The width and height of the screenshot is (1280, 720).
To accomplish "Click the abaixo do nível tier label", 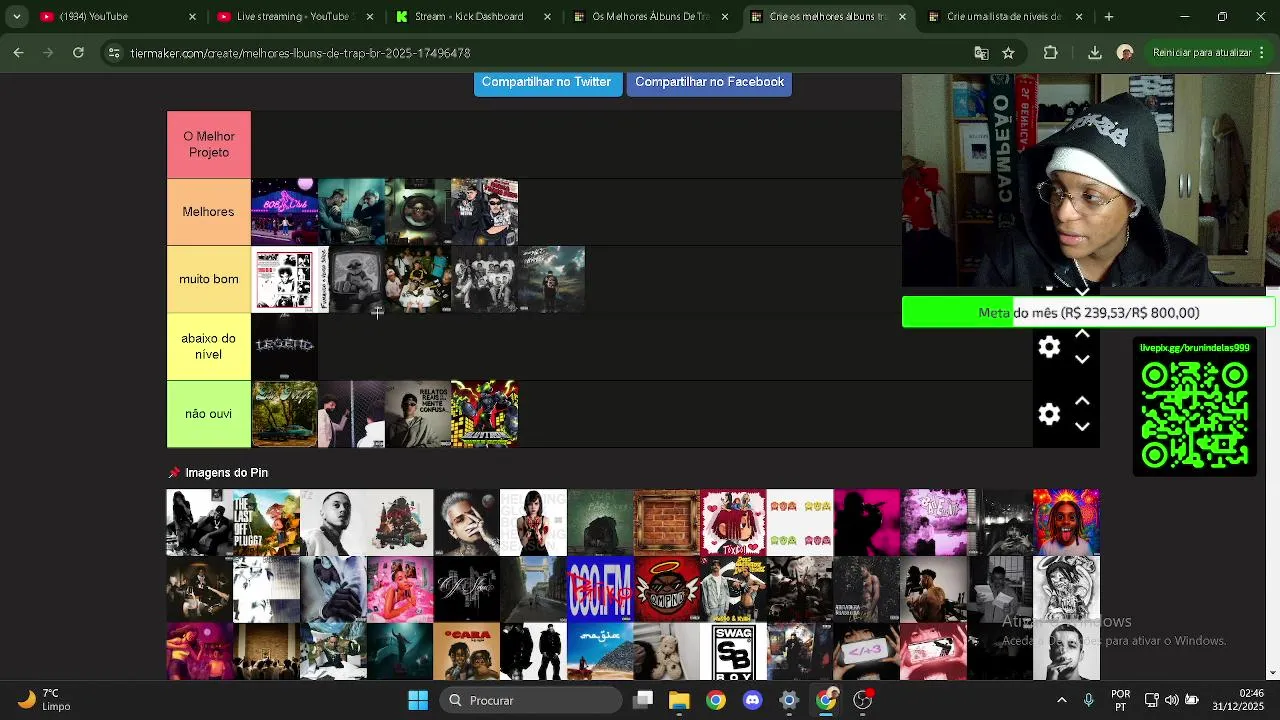I will click(x=209, y=346).
